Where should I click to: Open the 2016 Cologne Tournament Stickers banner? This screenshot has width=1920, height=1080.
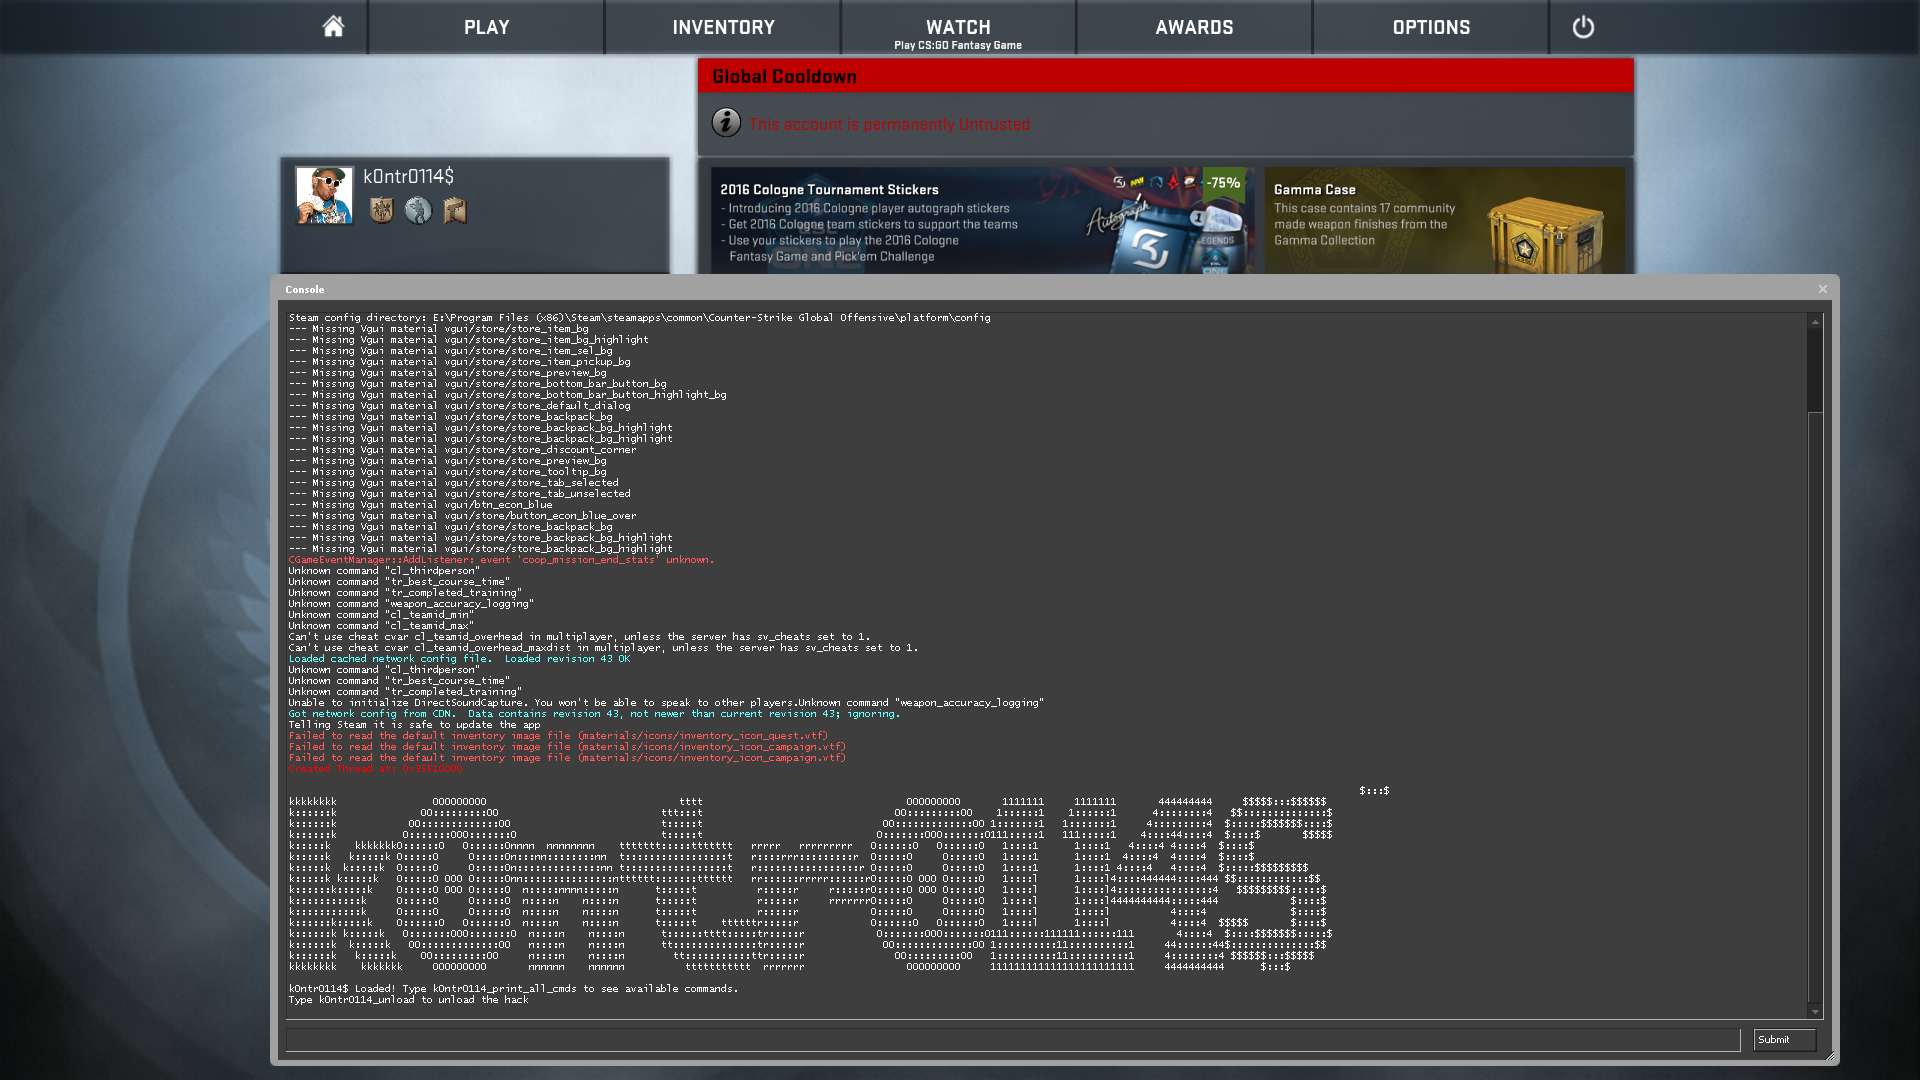point(982,220)
